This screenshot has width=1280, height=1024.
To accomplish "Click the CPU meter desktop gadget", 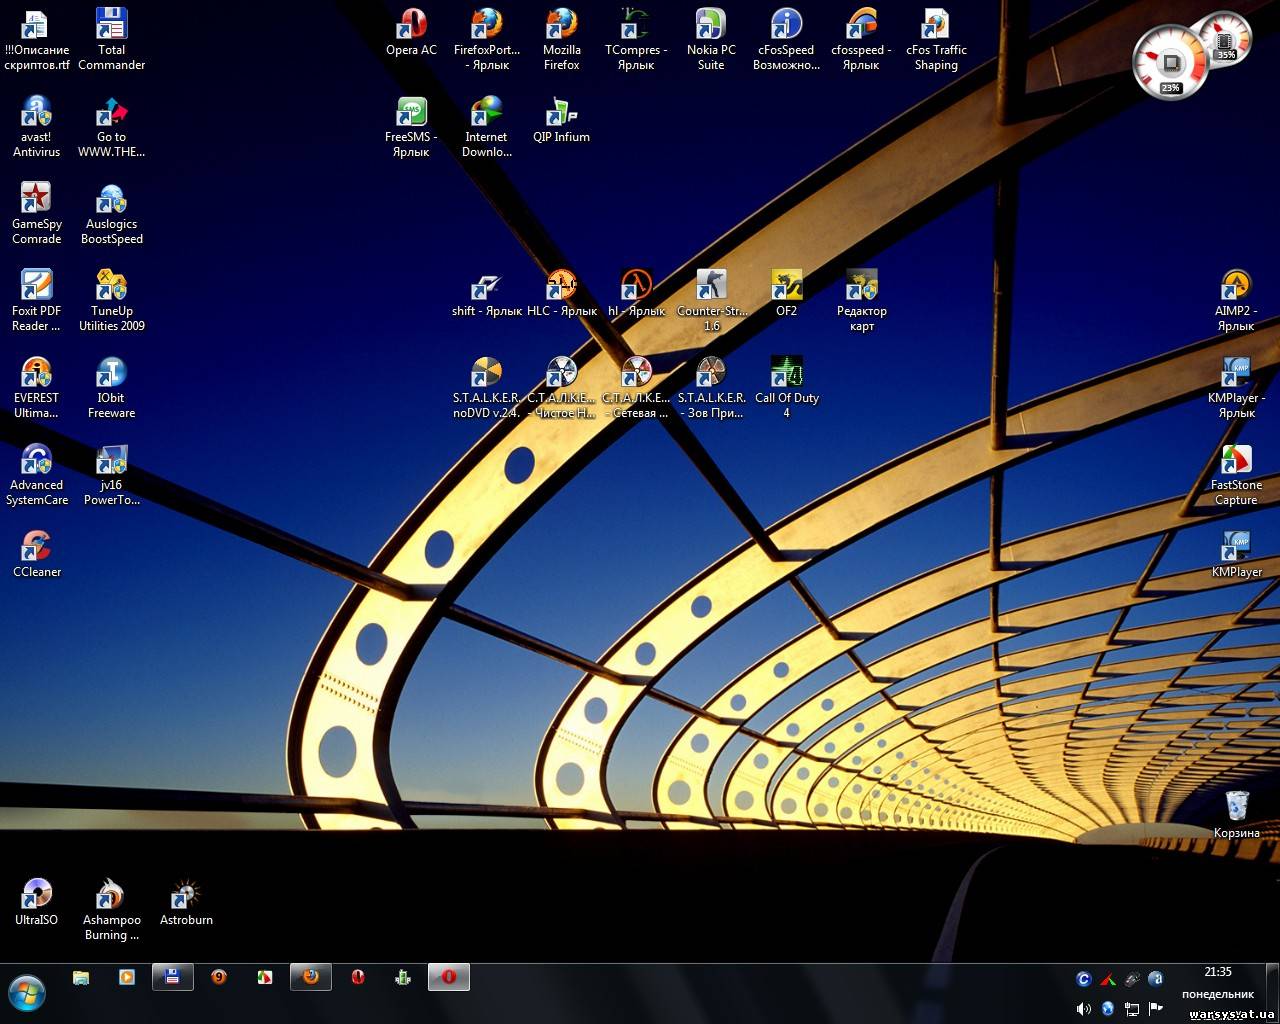I will pyautogui.click(x=1170, y=64).
